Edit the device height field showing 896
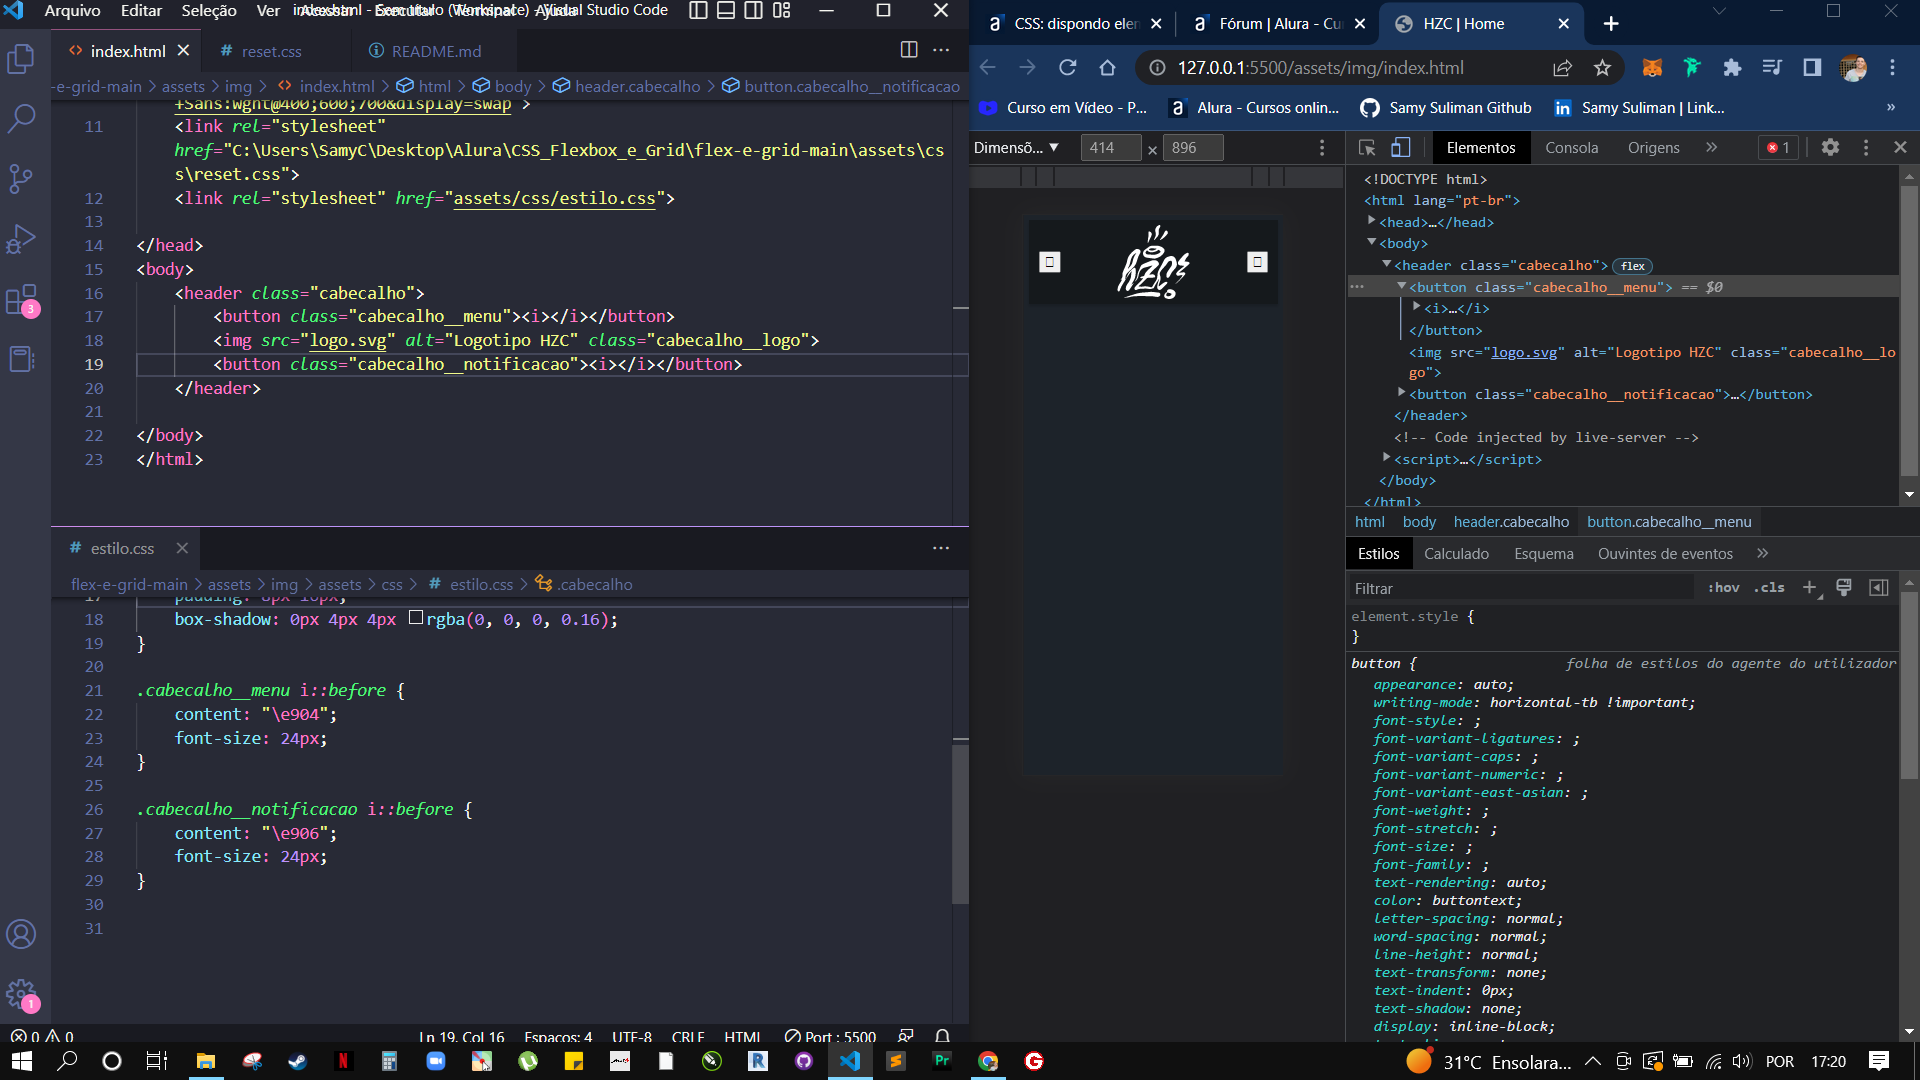1920x1080 pixels. 1192,148
